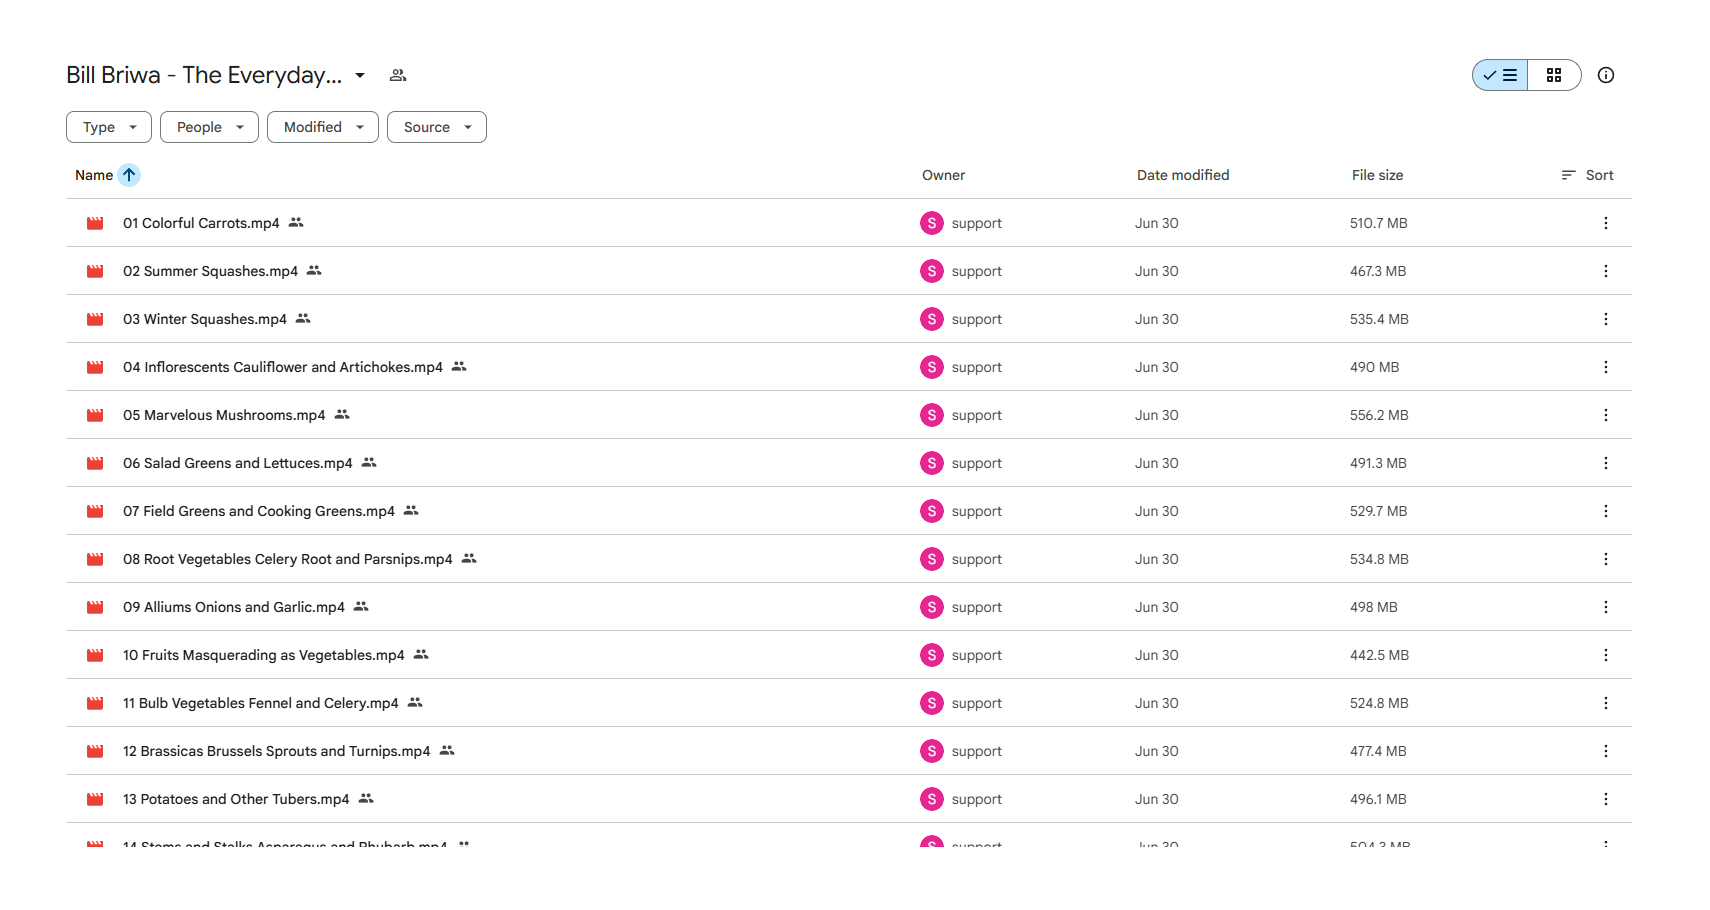Click shared icon next to 02 Summer Squashes.mp4
The width and height of the screenshot is (1710, 910).
(x=314, y=270)
